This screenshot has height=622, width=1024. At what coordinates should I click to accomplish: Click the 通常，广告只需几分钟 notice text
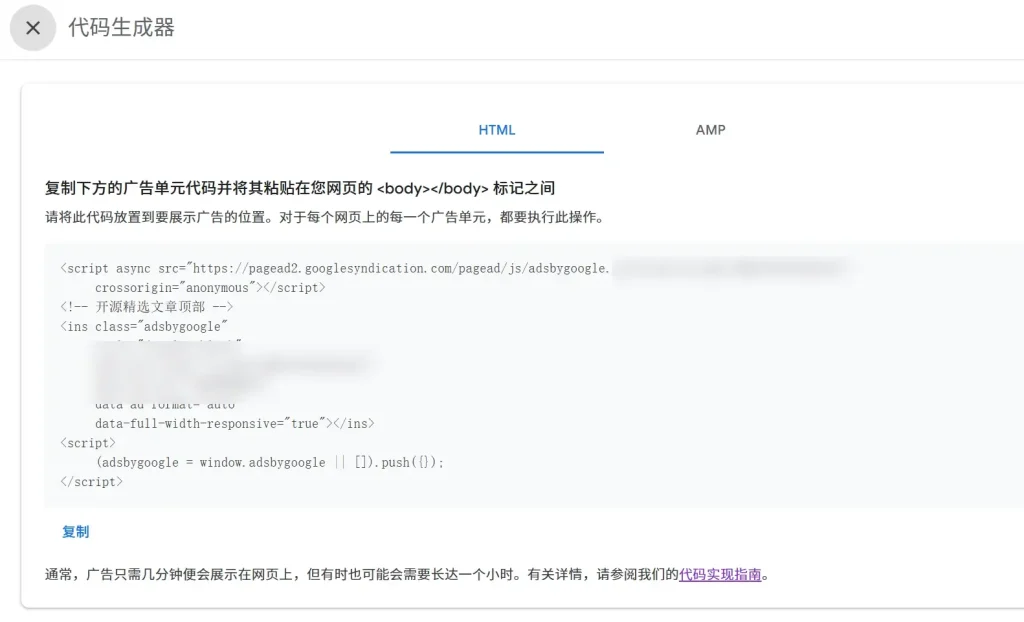360,575
